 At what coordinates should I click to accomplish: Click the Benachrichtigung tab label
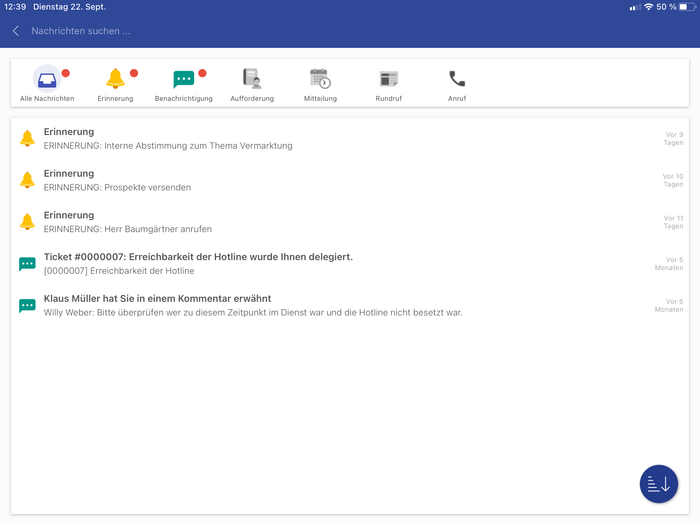click(183, 99)
